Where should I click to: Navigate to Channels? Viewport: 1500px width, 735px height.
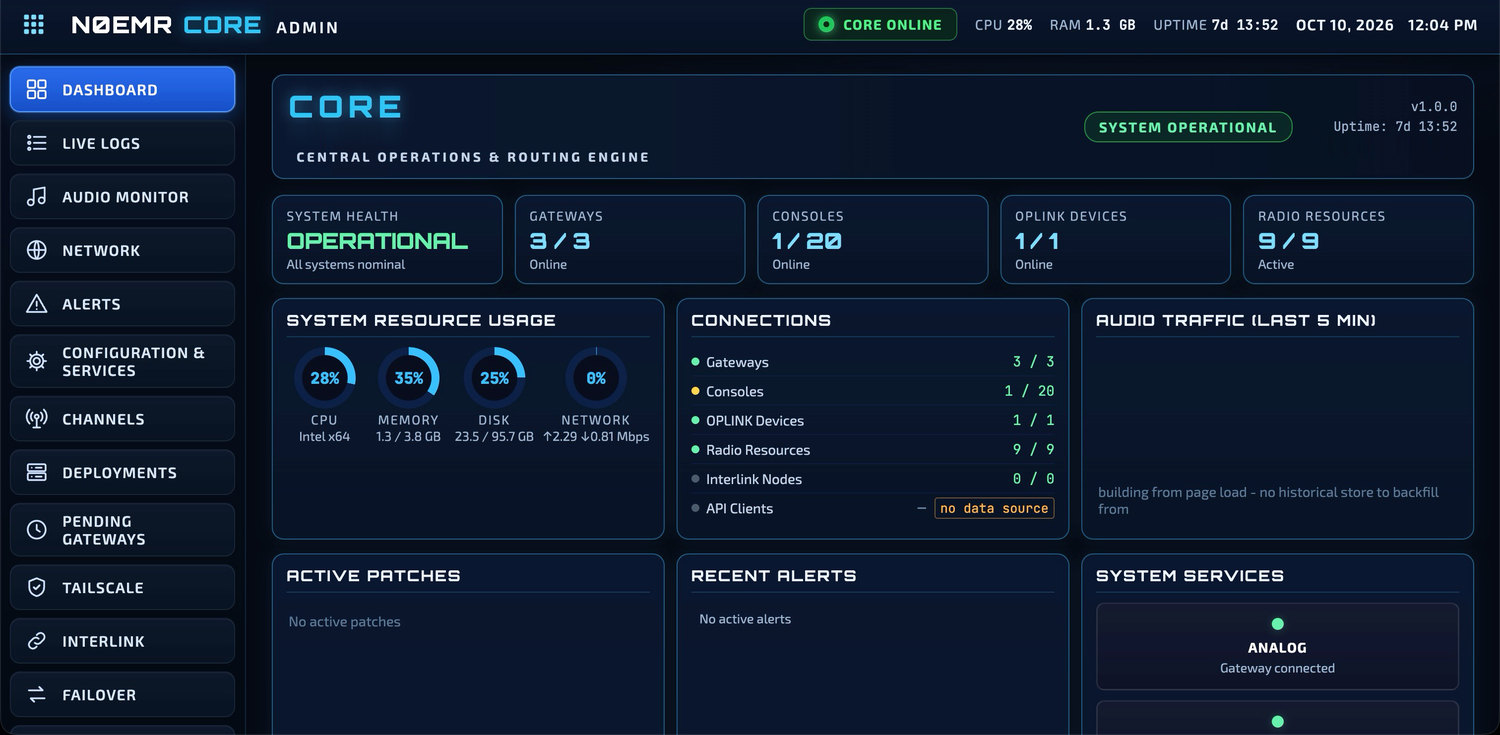pyautogui.click(x=123, y=419)
